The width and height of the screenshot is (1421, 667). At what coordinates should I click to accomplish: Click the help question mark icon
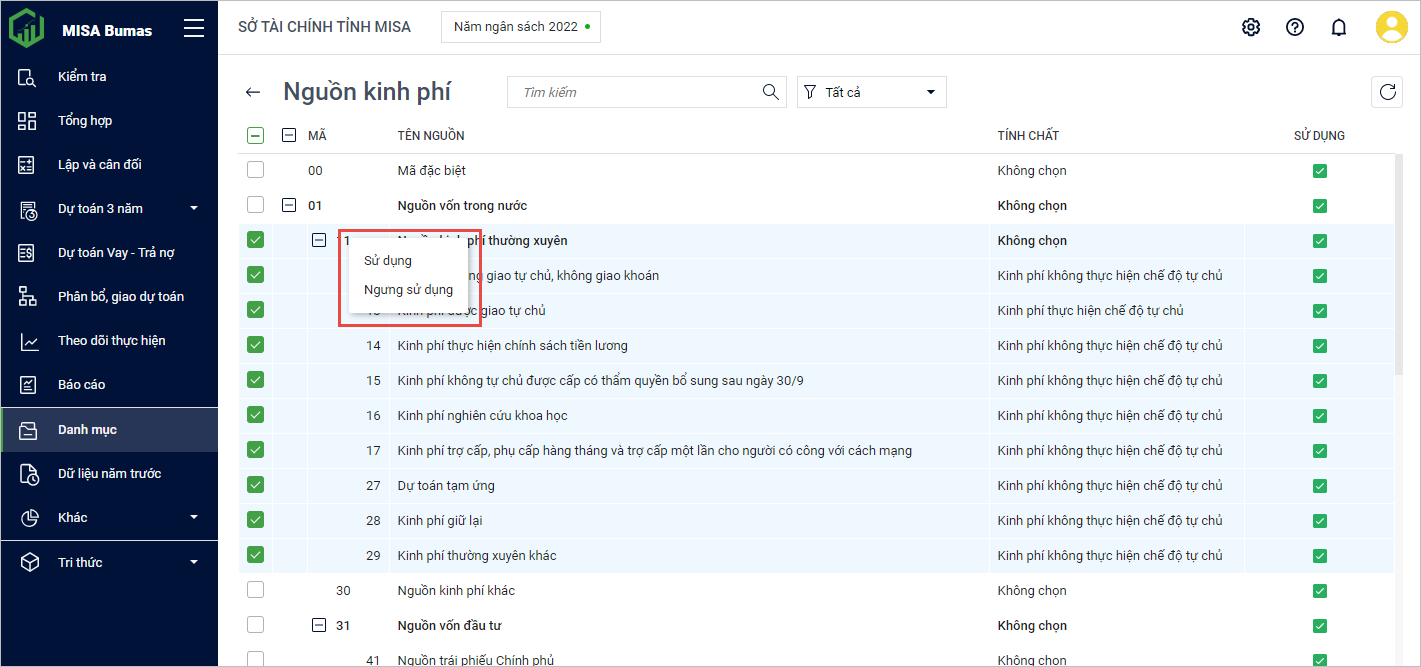coord(1295,27)
